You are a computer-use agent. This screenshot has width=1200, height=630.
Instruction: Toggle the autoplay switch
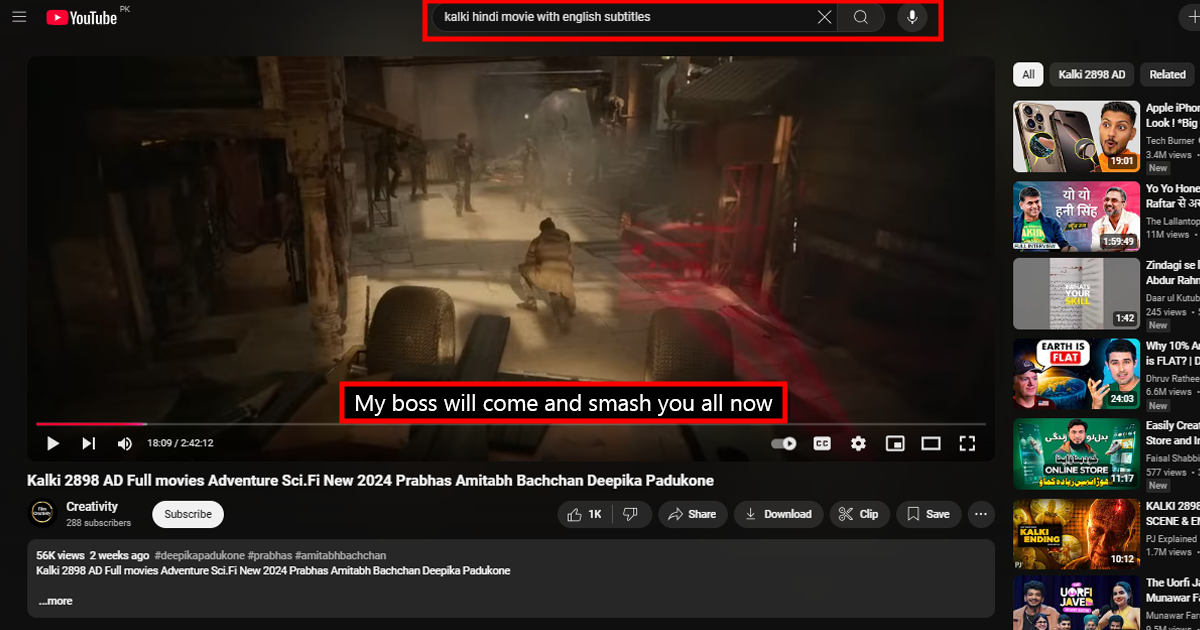coord(784,443)
